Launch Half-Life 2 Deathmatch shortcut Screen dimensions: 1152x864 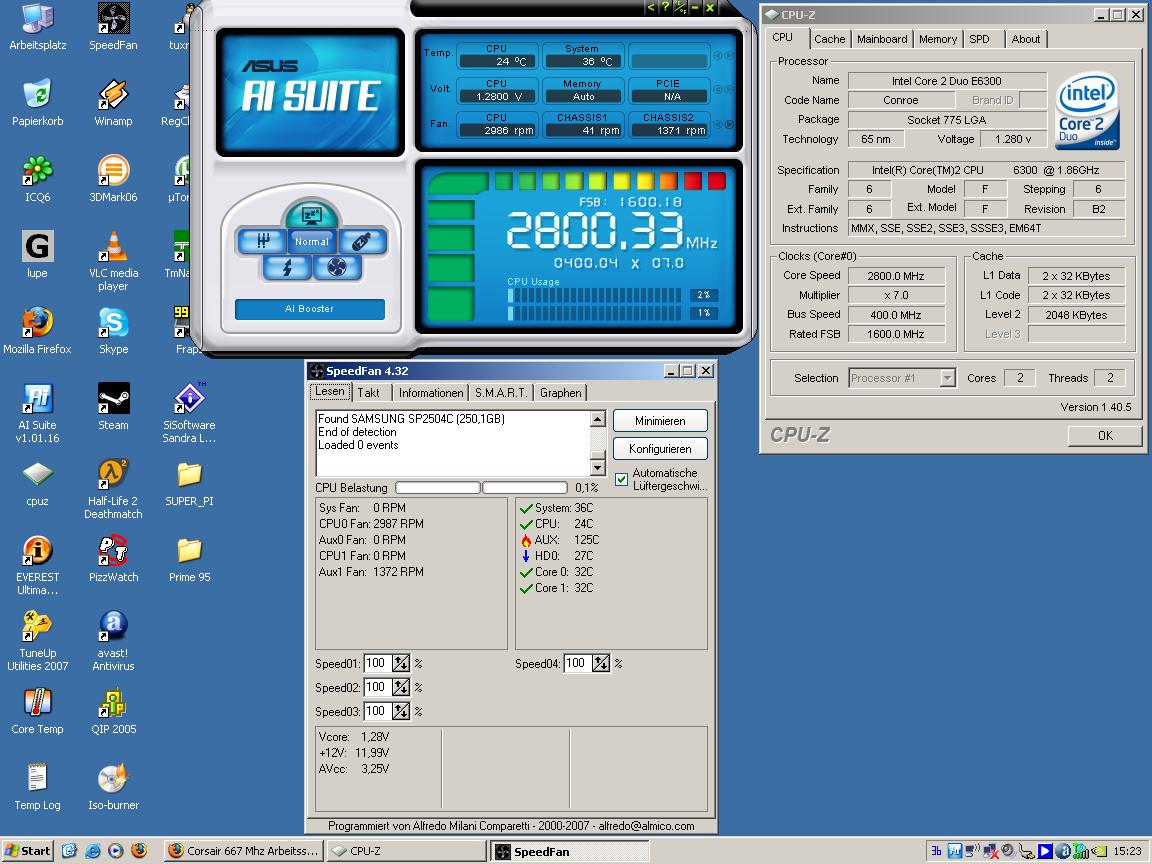click(113, 489)
